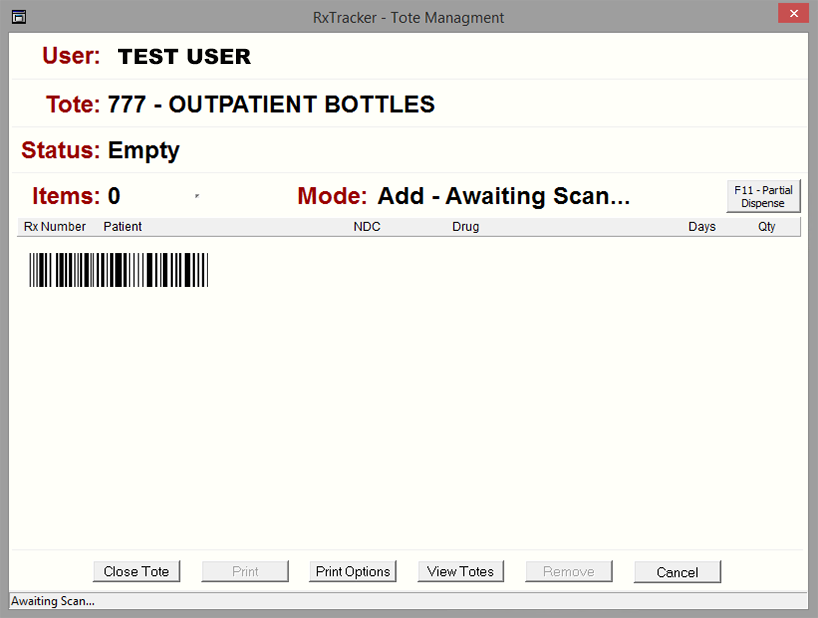Click the barcode image in the list
This screenshot has height=618, width=818.
(119, 270)
